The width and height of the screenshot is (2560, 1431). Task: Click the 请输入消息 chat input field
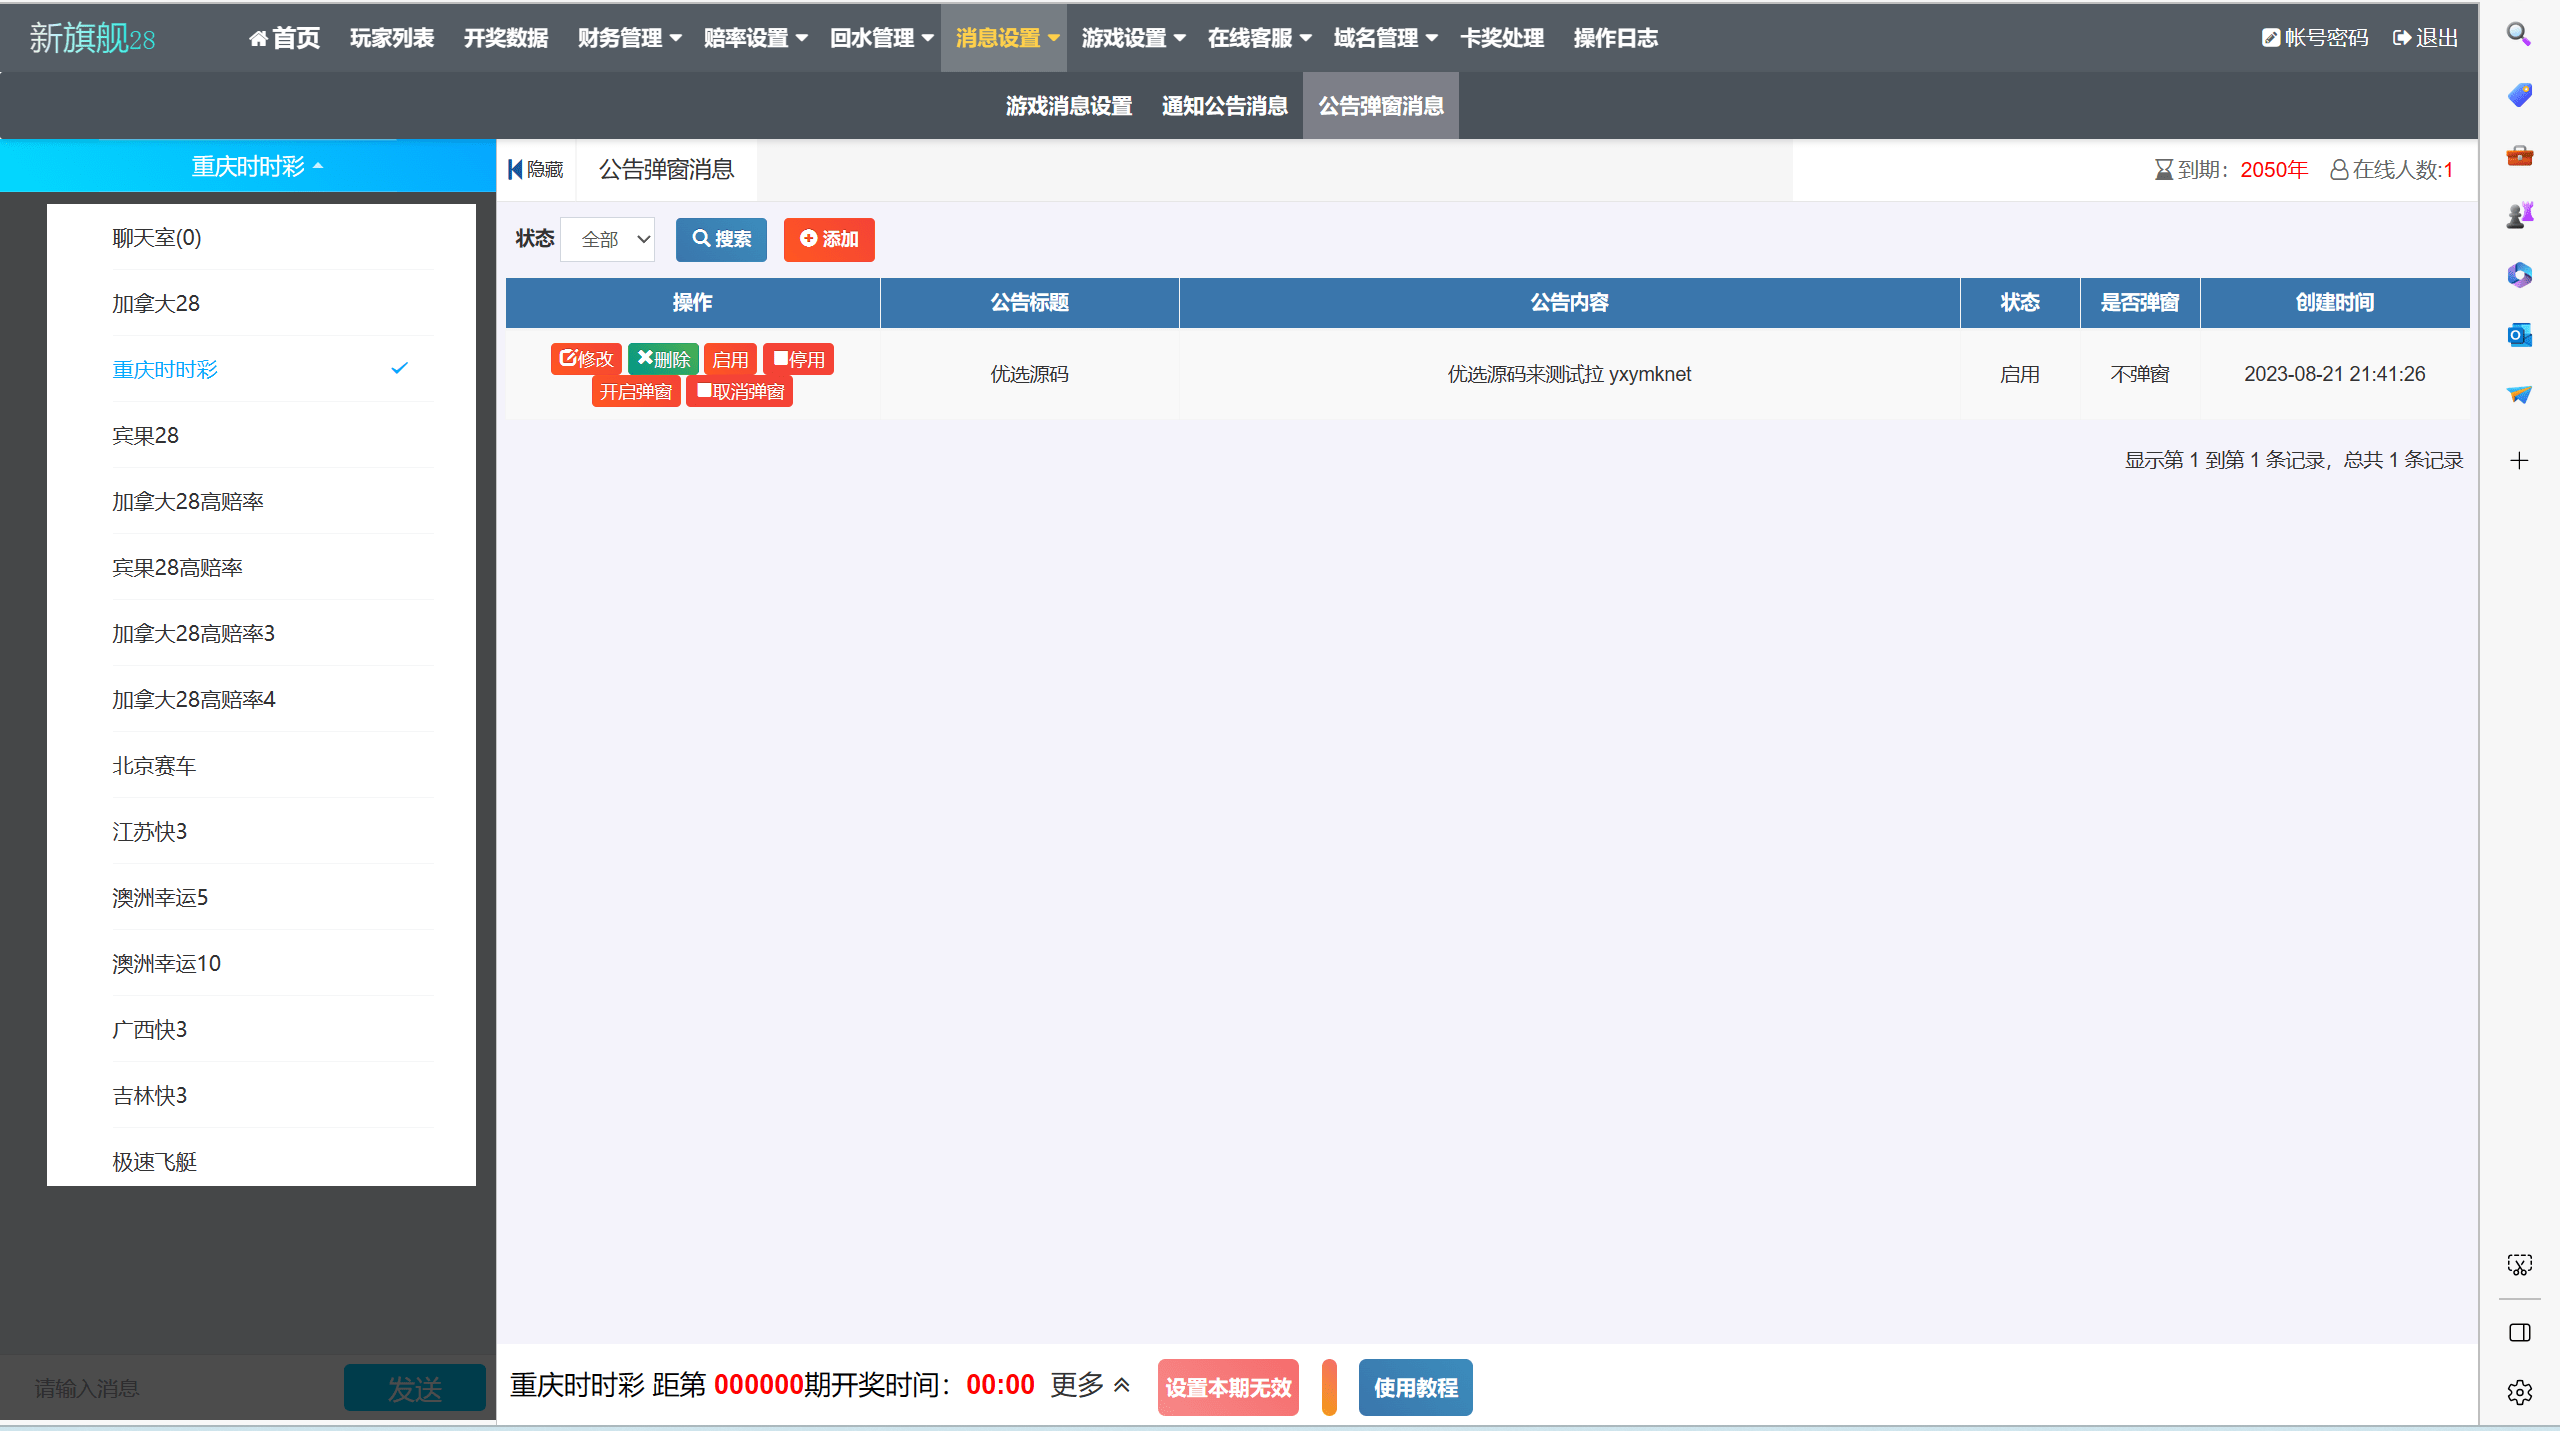172,1388
